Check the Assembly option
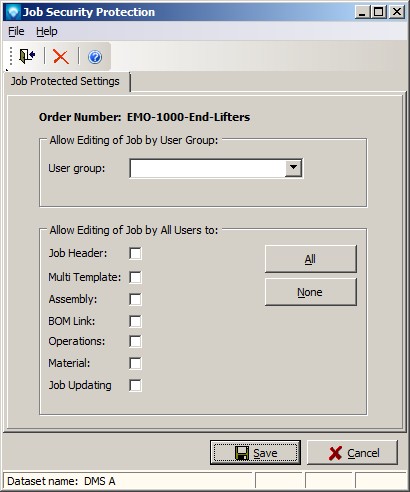Screen dimensions: 410x492 [x=135, y=299]
